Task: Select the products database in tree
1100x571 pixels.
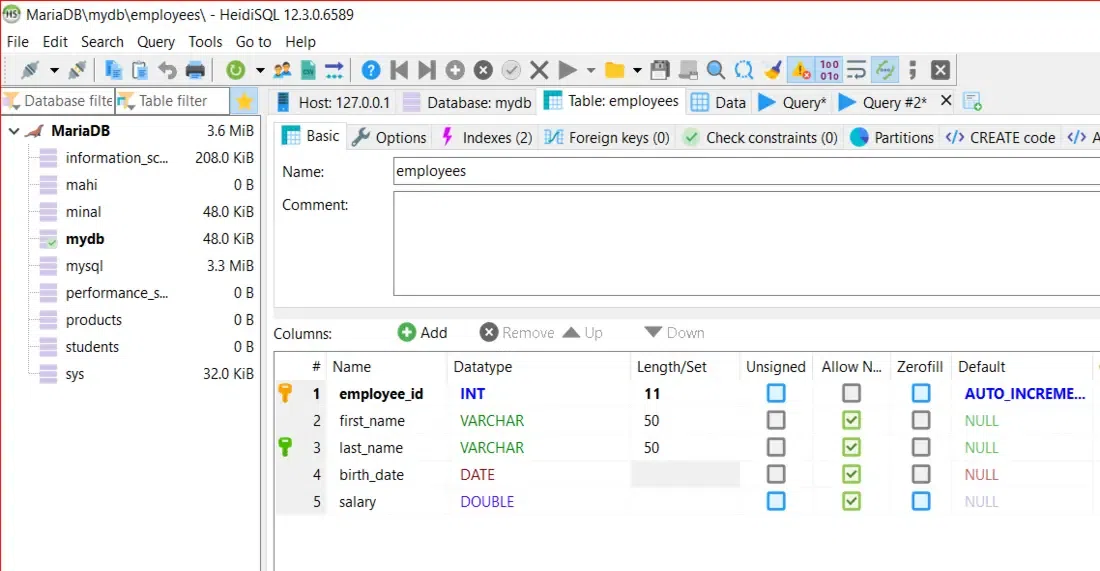Action: [94, 320]
